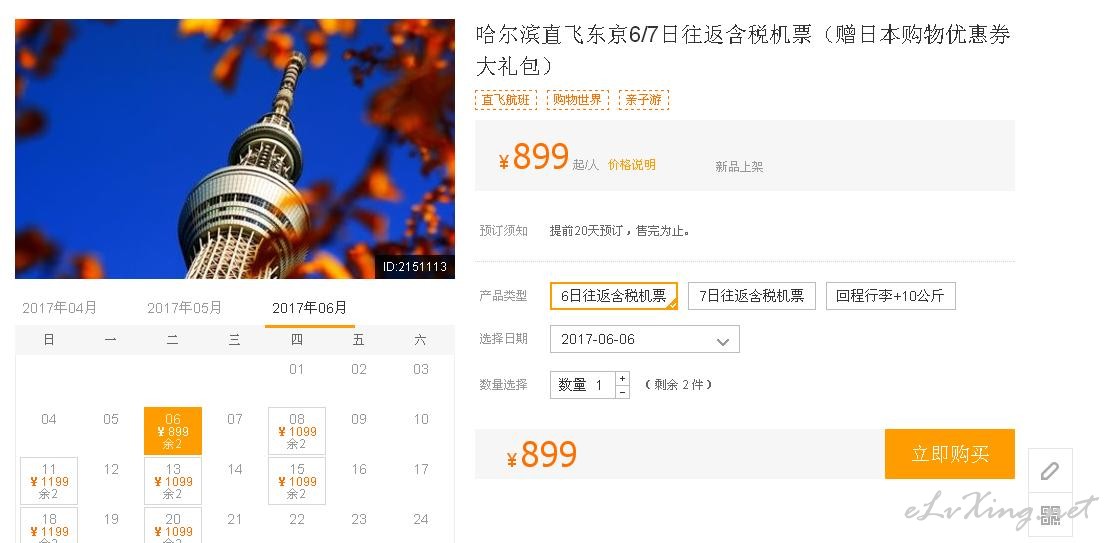Click the pencil feedback icon
The image size is (1109, 543).
tap(1050, 471)
